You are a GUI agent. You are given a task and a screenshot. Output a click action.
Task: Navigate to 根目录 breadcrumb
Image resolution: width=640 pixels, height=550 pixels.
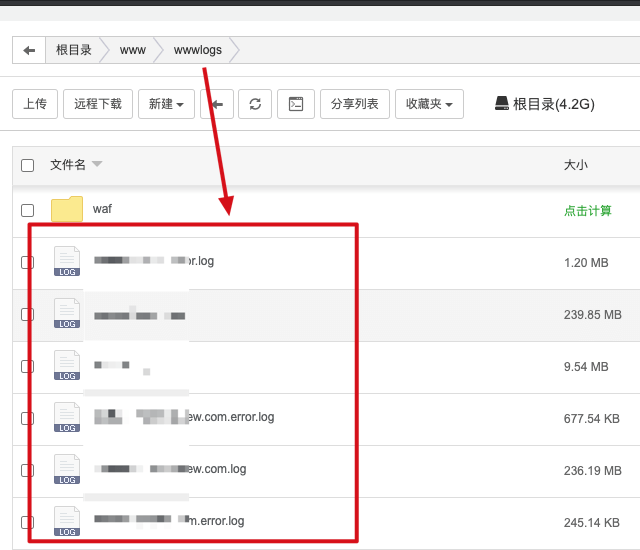click(x=74, y=50)
